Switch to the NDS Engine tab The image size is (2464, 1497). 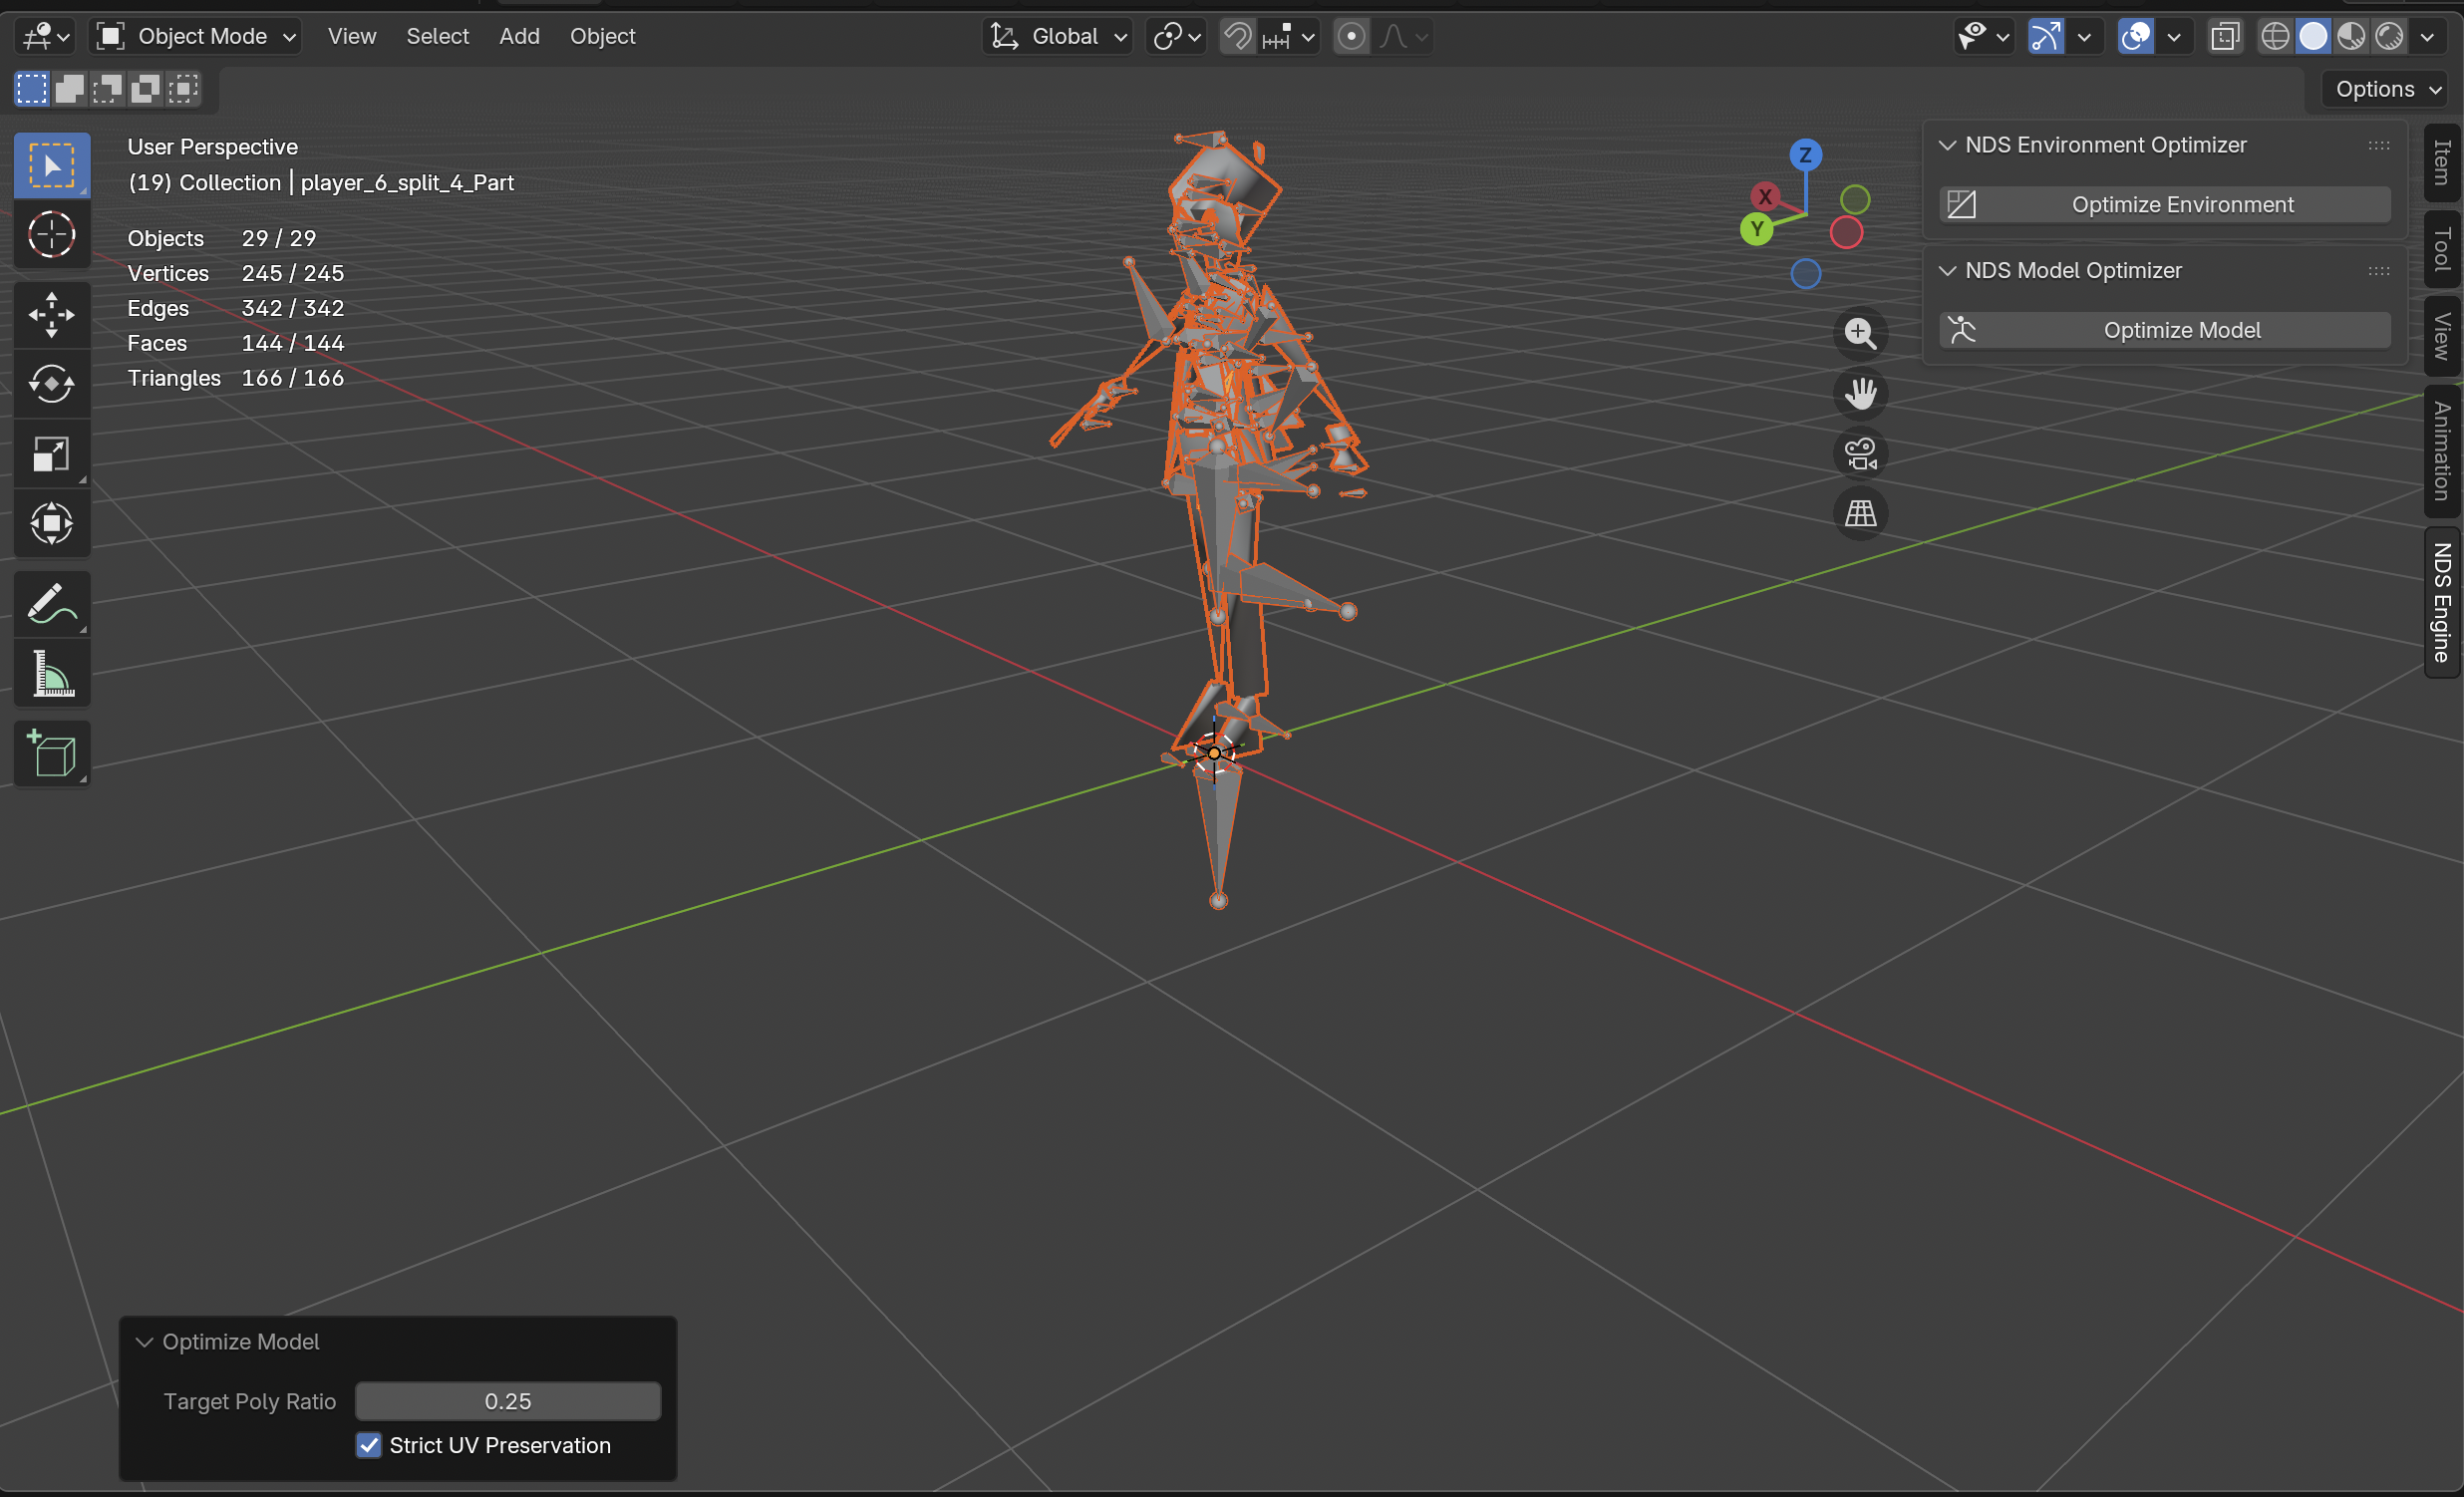click(2442, 603)
